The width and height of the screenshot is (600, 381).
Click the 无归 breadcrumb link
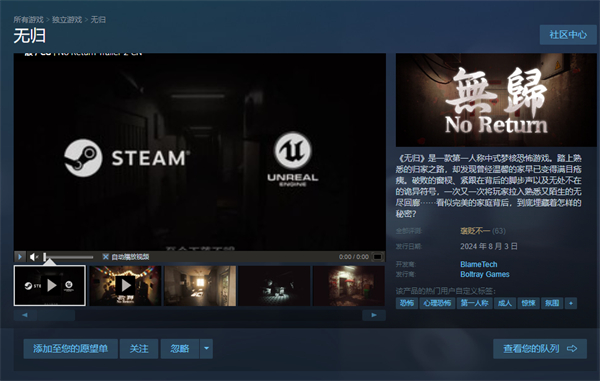[98, 20]
